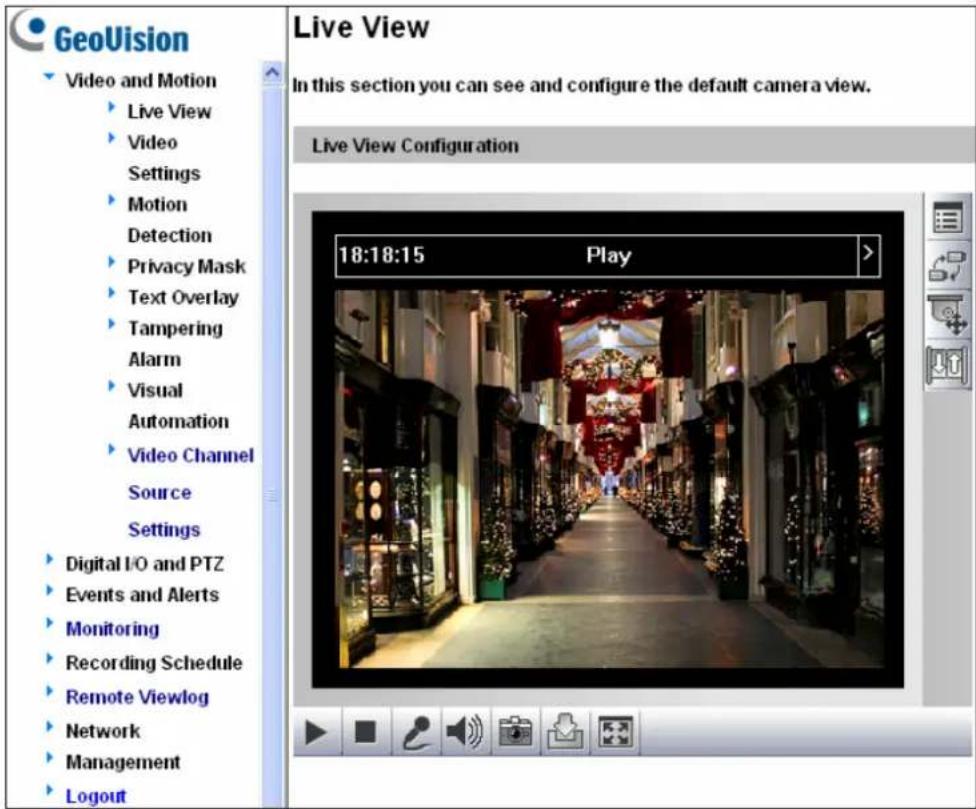Open Visual Automation settings

[x=178, y=406]
